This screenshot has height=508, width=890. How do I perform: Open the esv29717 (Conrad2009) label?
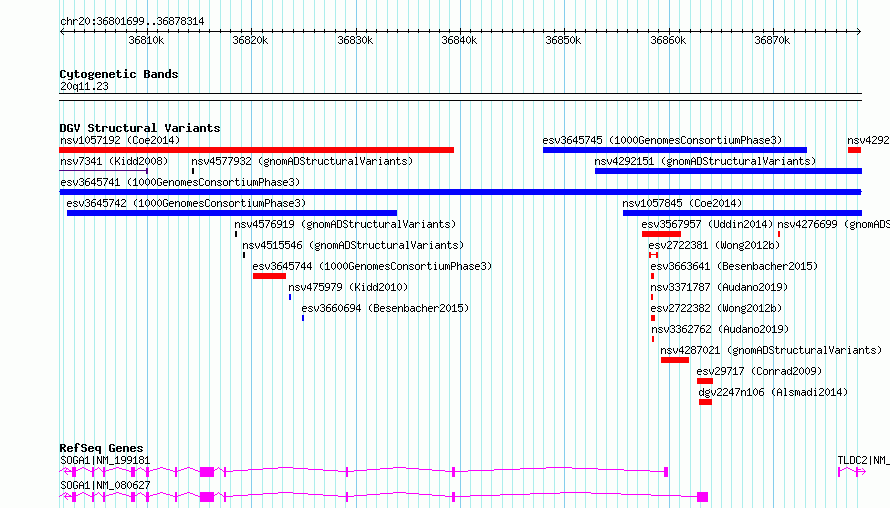(x=759, y=371)
